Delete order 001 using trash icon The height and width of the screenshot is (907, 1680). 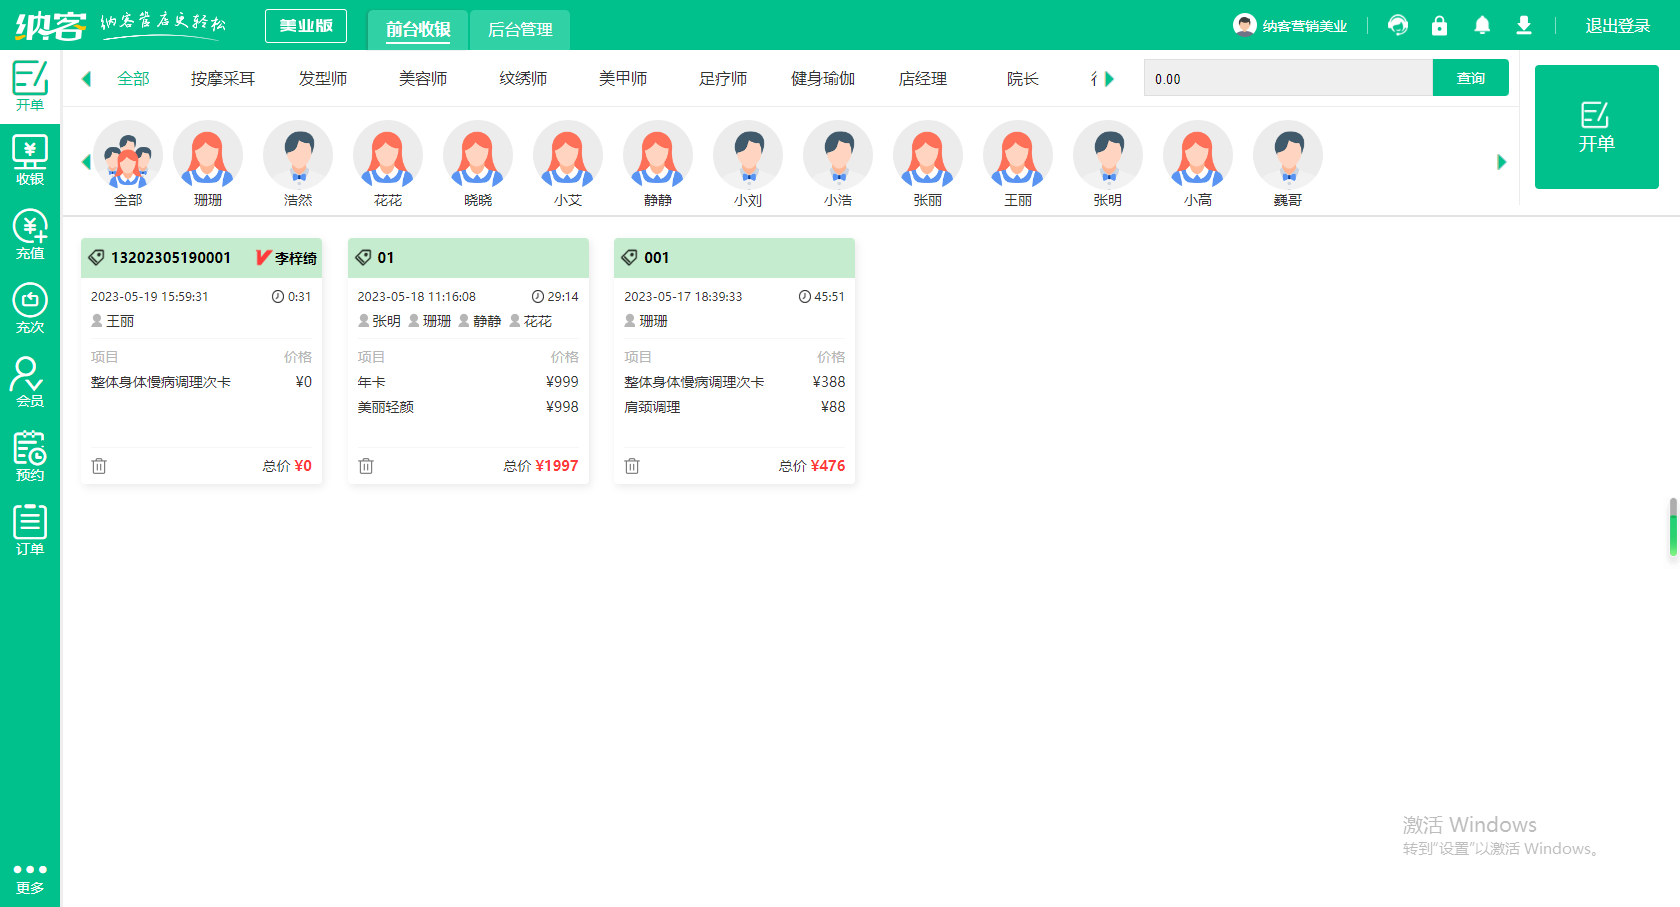[632, 466]
